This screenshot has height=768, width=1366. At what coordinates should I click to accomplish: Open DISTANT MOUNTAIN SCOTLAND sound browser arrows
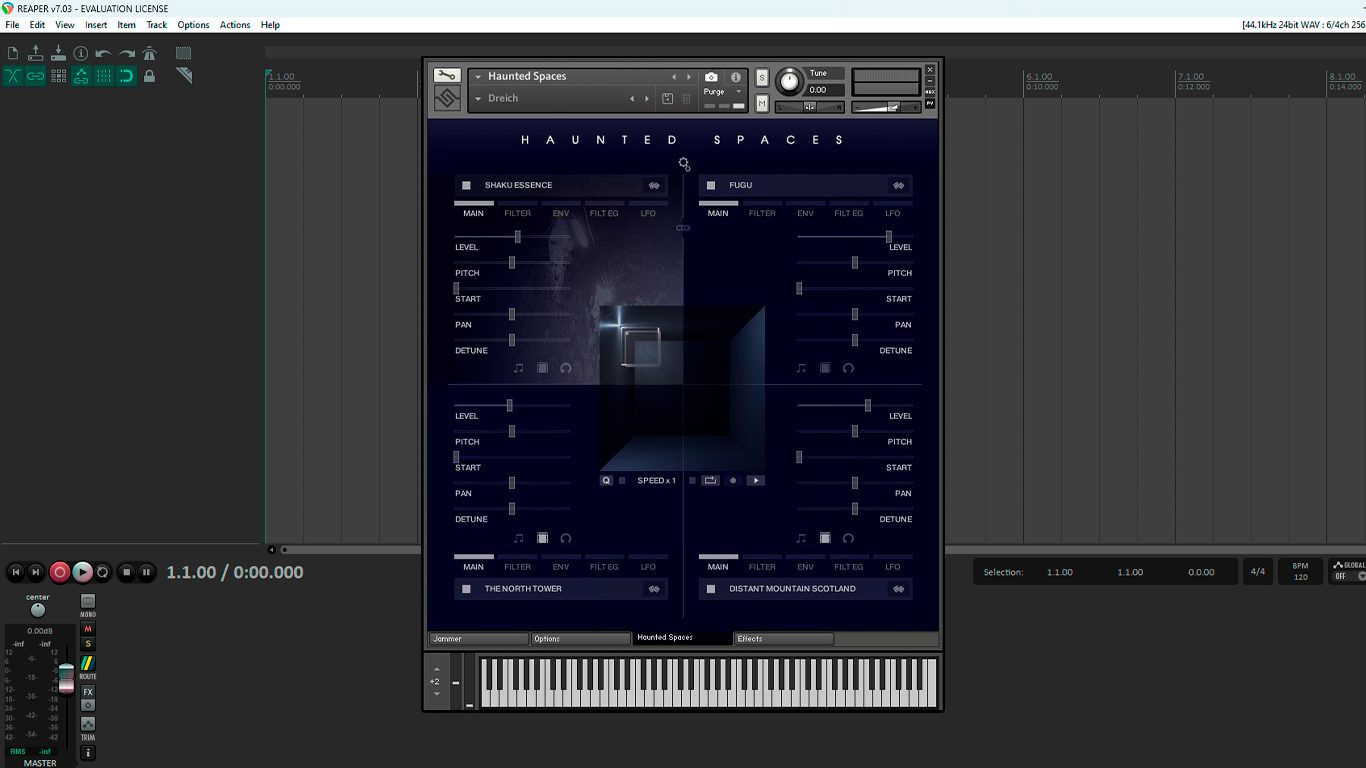point(898,589)
